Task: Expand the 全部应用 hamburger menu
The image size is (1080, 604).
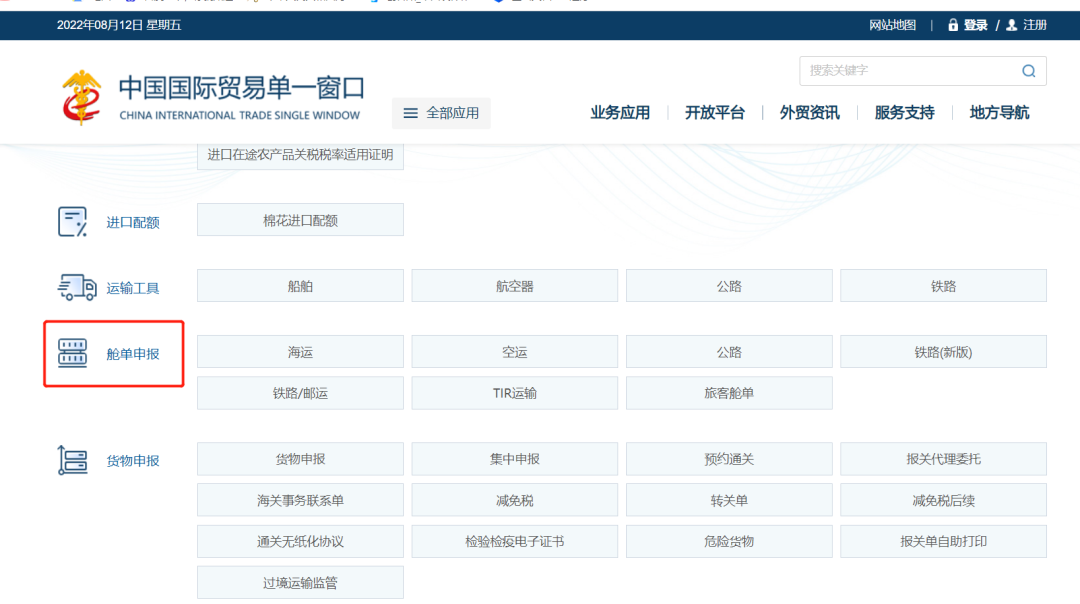Action: pos(441,113)
